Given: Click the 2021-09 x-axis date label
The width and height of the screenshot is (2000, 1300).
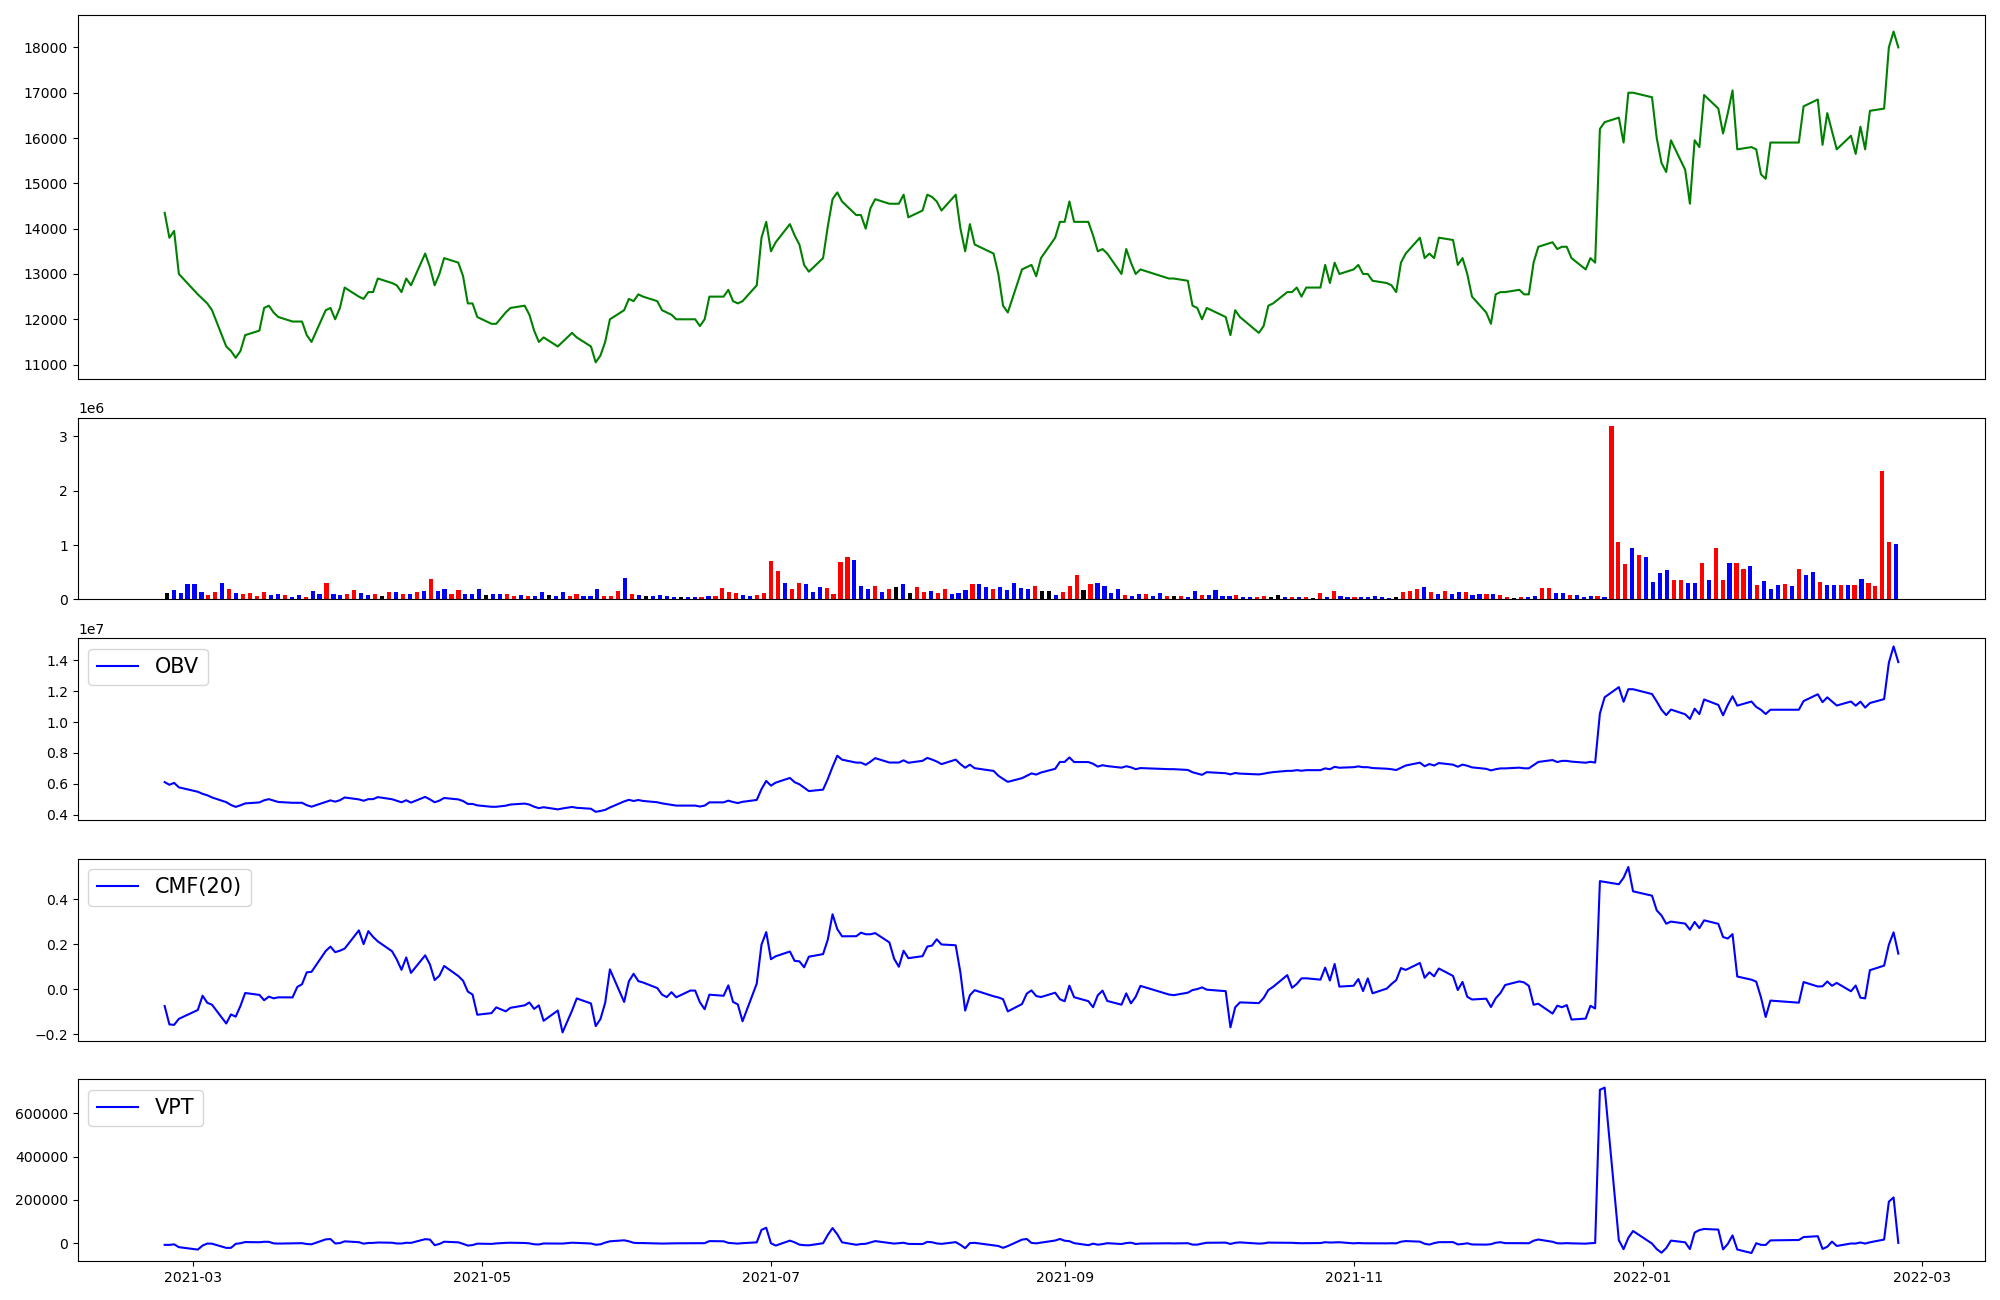Looking at the screenshot, I should (1065, 1277).
